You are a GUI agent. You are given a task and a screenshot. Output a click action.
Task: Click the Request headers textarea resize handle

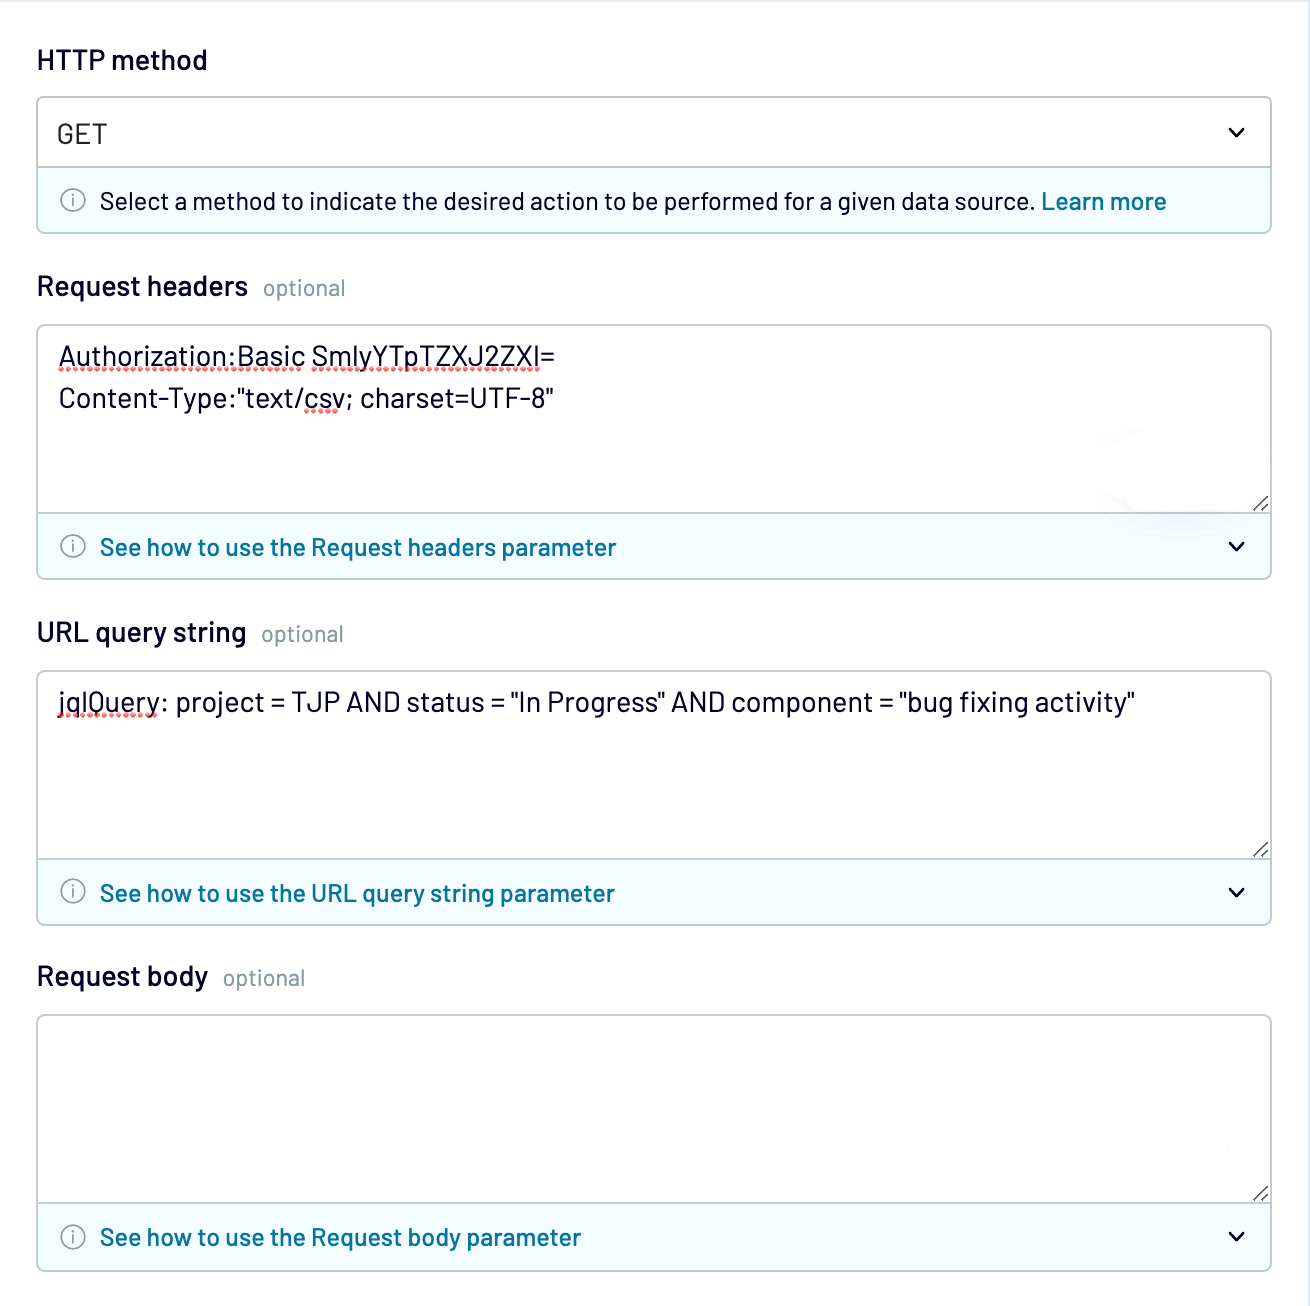point(1261,503)
